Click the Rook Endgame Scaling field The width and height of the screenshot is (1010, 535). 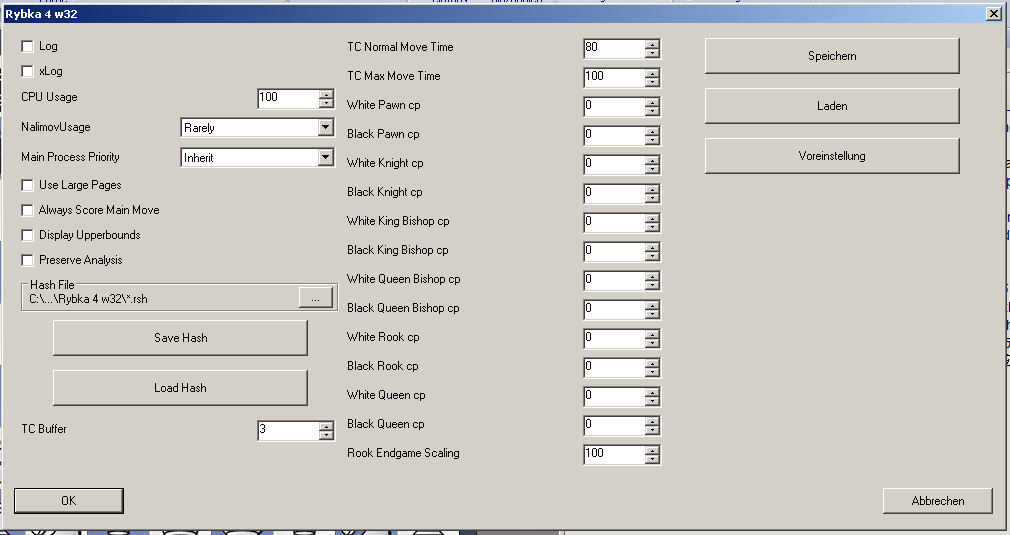tap(614, 454)
